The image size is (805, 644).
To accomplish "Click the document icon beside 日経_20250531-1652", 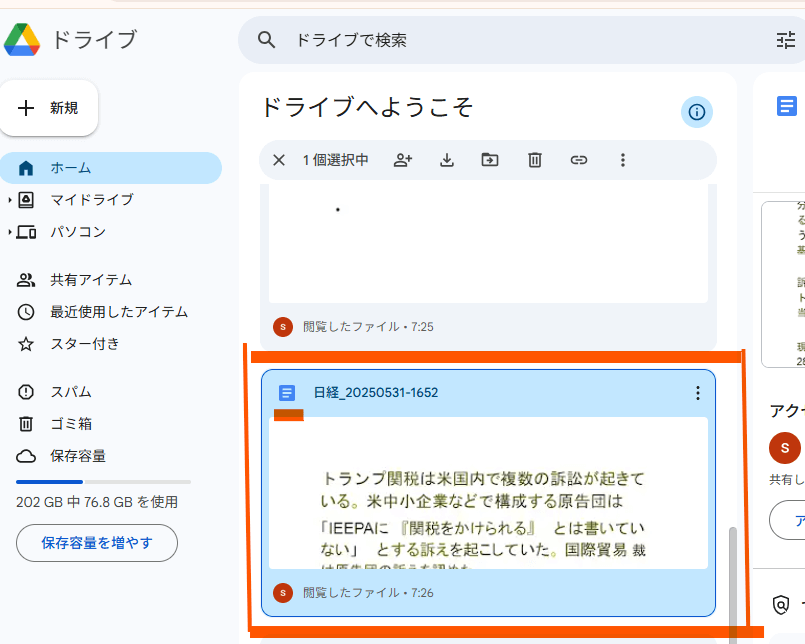I will [287, 393].
